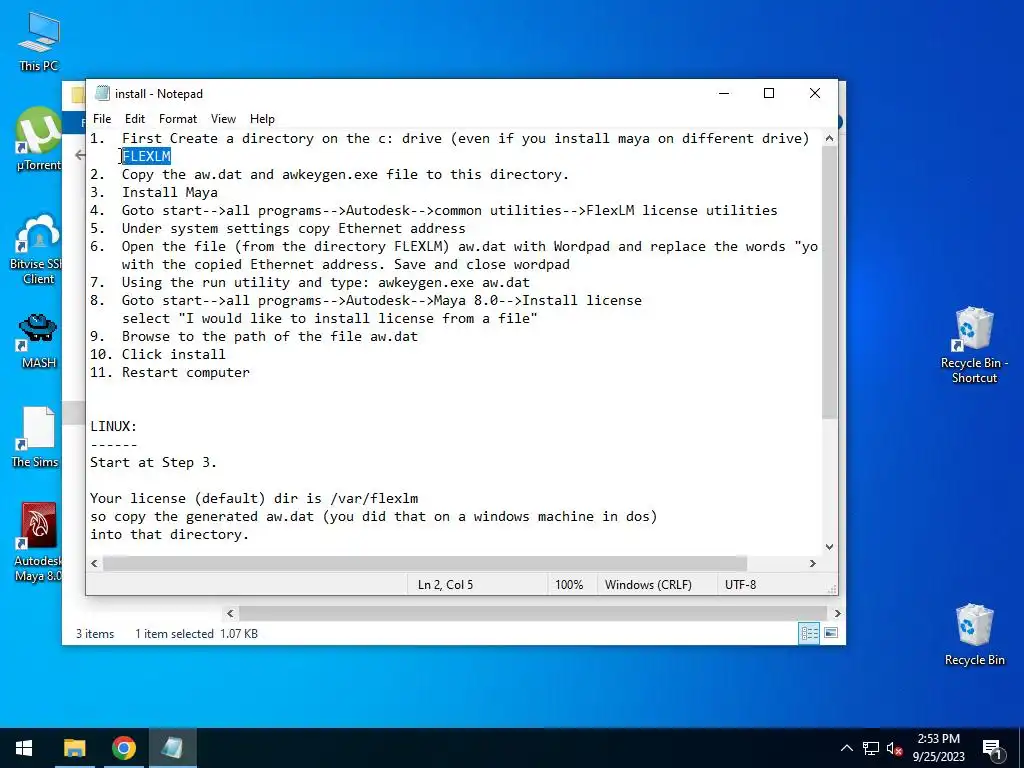Open Recycle Bin - Shortcut icon
Screen dimensions: 1024x768
click(974, 345)
